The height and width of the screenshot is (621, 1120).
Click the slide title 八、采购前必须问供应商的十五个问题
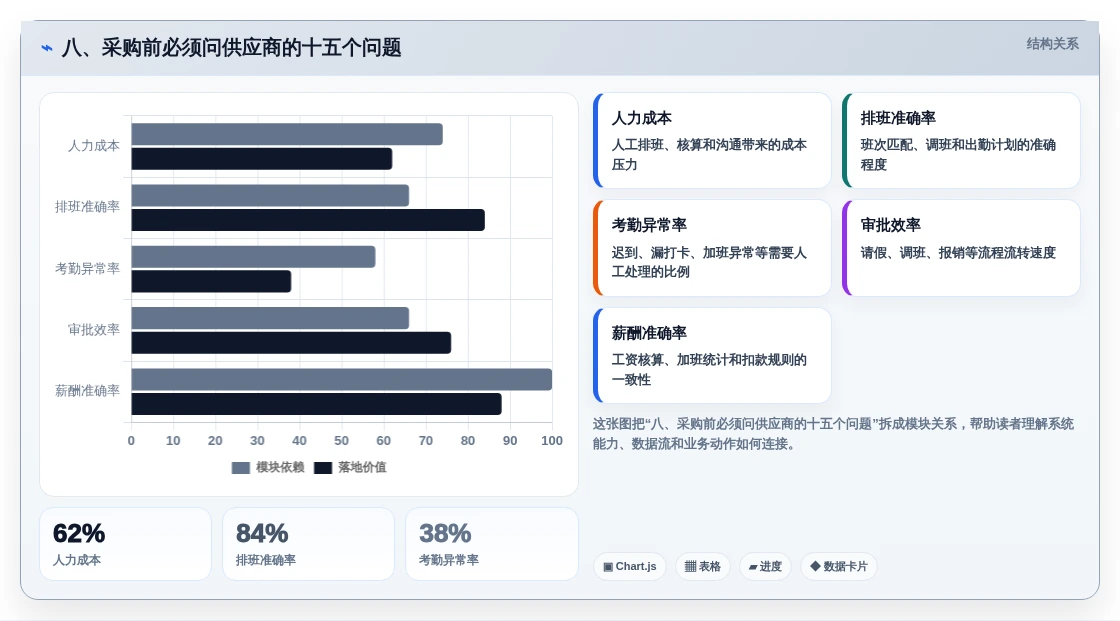click(x=231, y=48)
